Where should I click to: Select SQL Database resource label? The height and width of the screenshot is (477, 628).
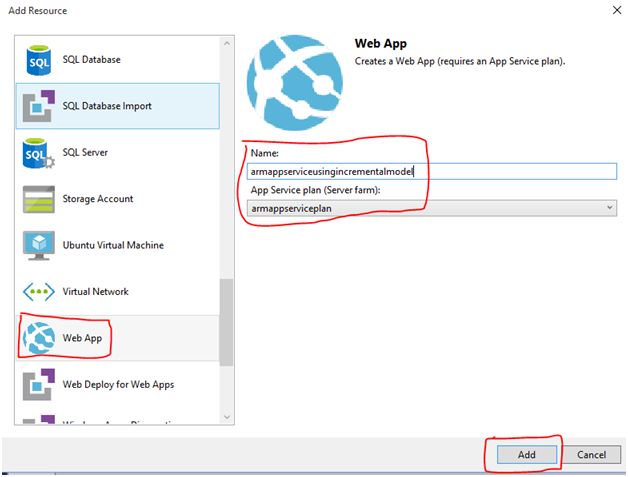[x=91, y=60]
